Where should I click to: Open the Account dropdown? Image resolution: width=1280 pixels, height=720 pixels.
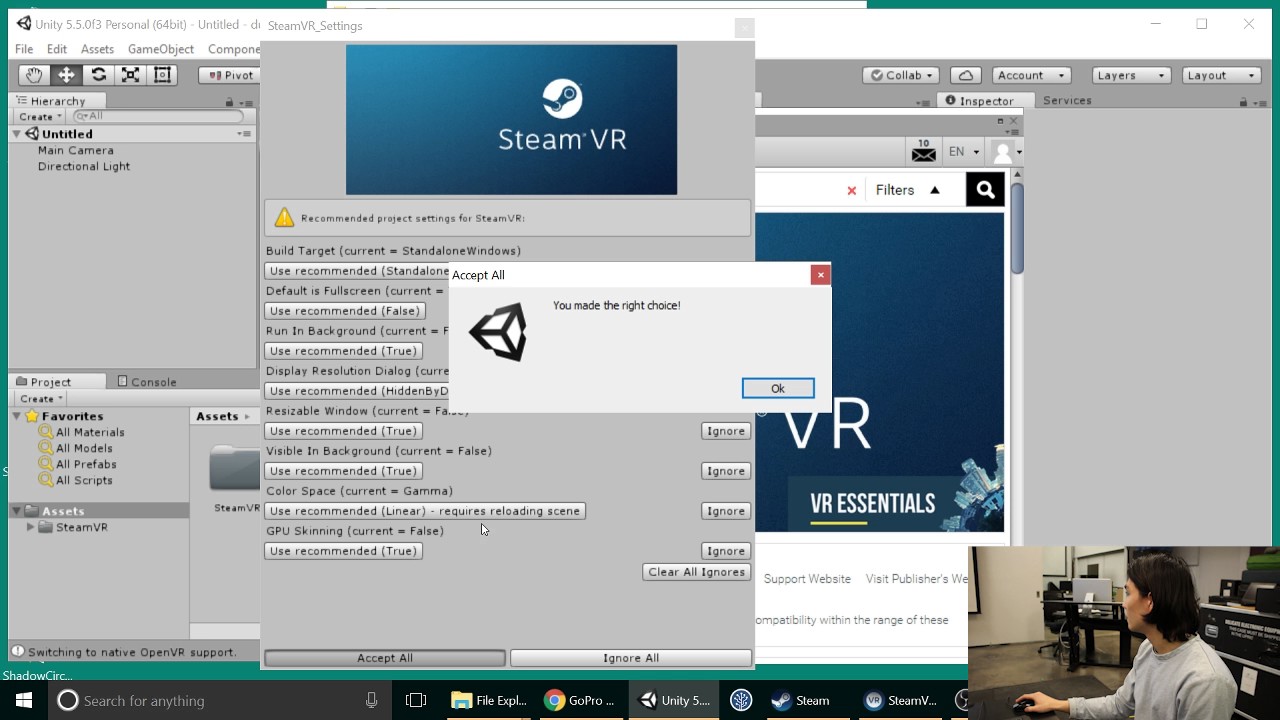click(x=1032, y=75)
